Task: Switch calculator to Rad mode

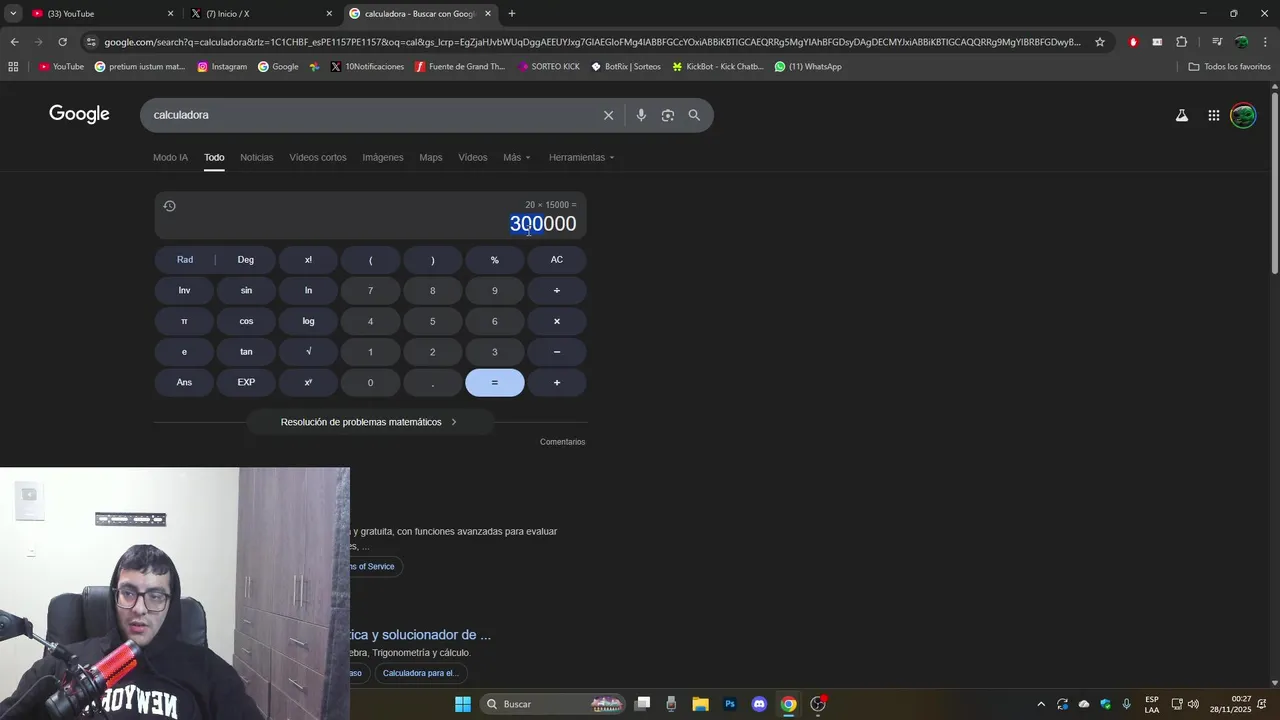Action: tap(185, 260)
